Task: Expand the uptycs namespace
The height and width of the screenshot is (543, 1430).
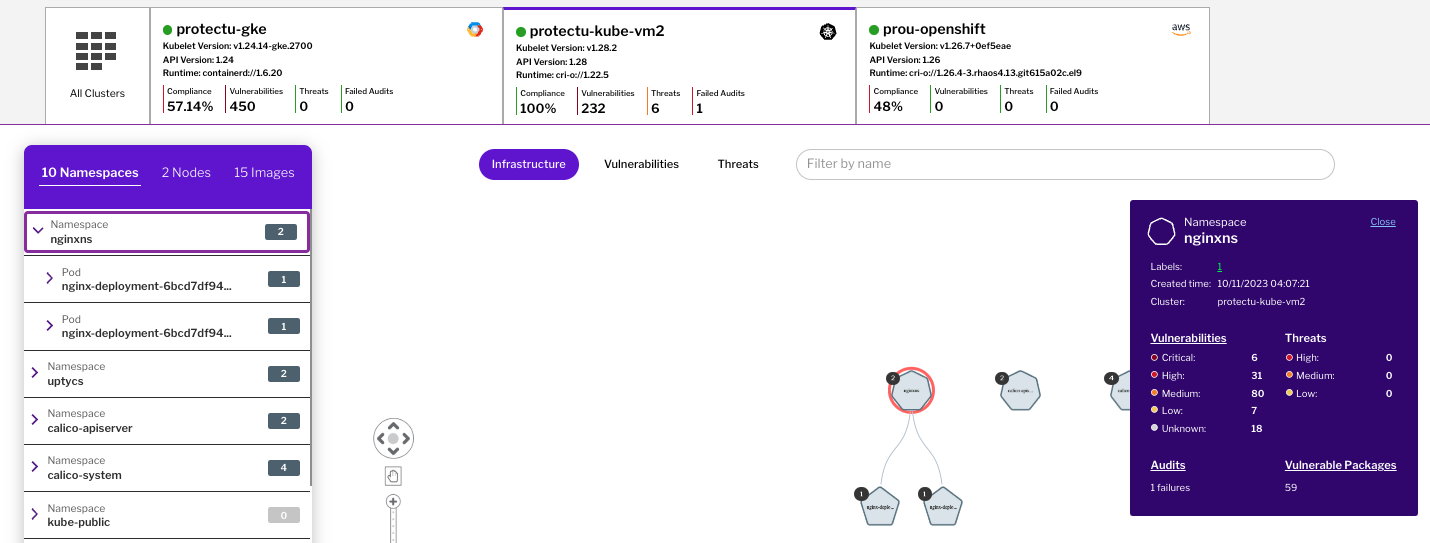Action: (x=35, y=373)
